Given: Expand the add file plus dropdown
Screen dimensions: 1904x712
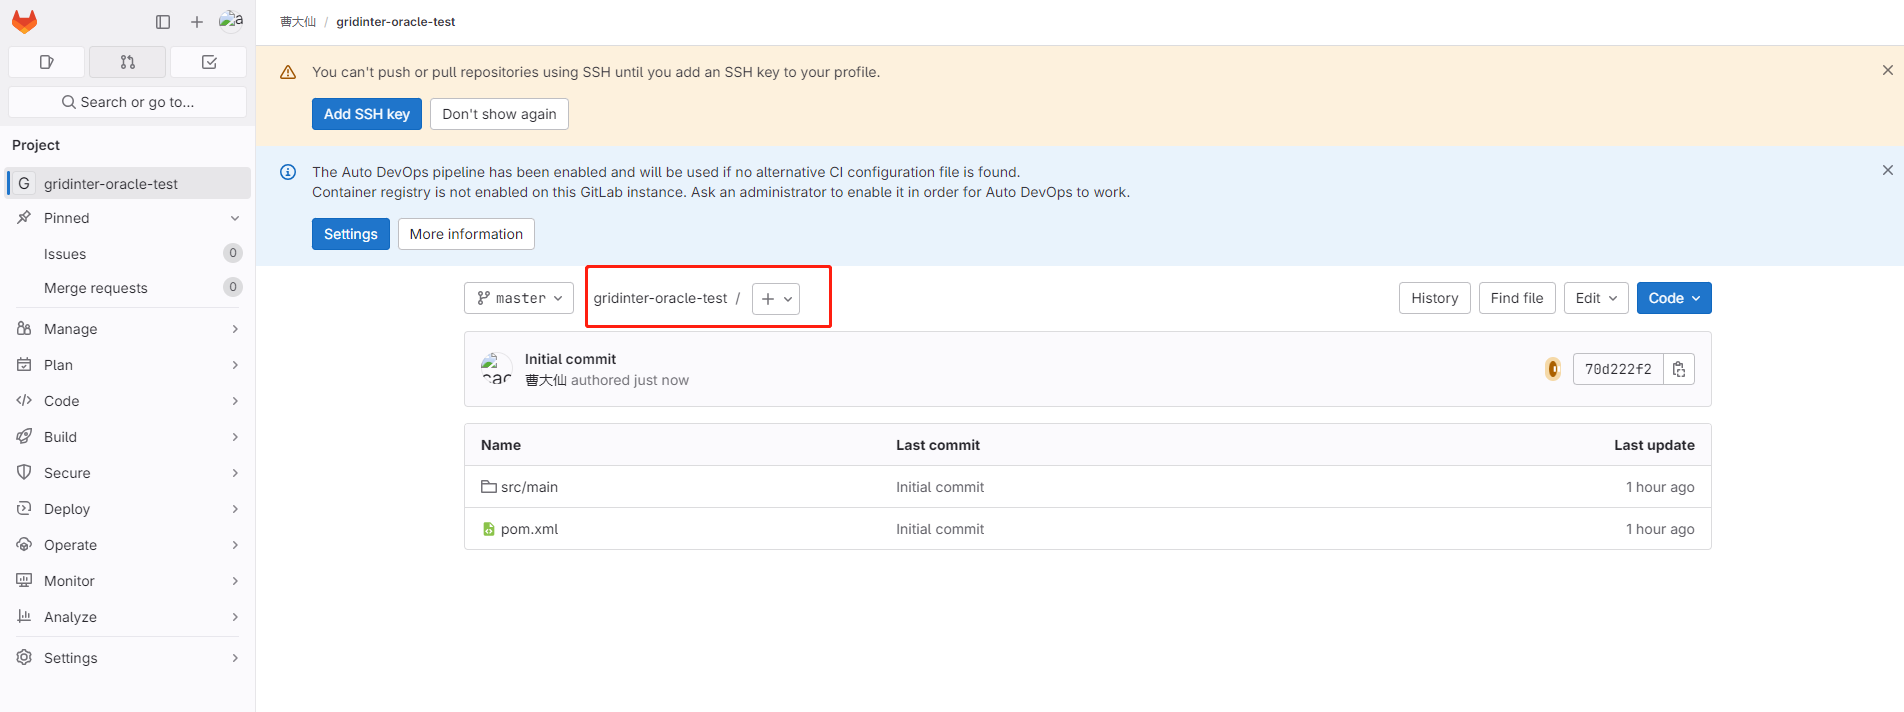Looking at the screenshot, I should pyautogui.click(x=776, y=298).
